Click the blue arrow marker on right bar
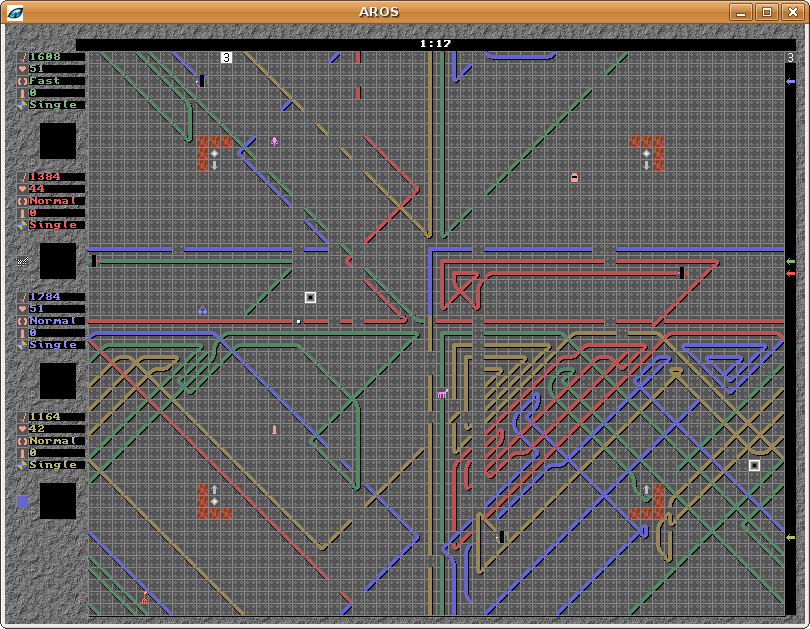The image size is (810, 629). tap(790, 82)
